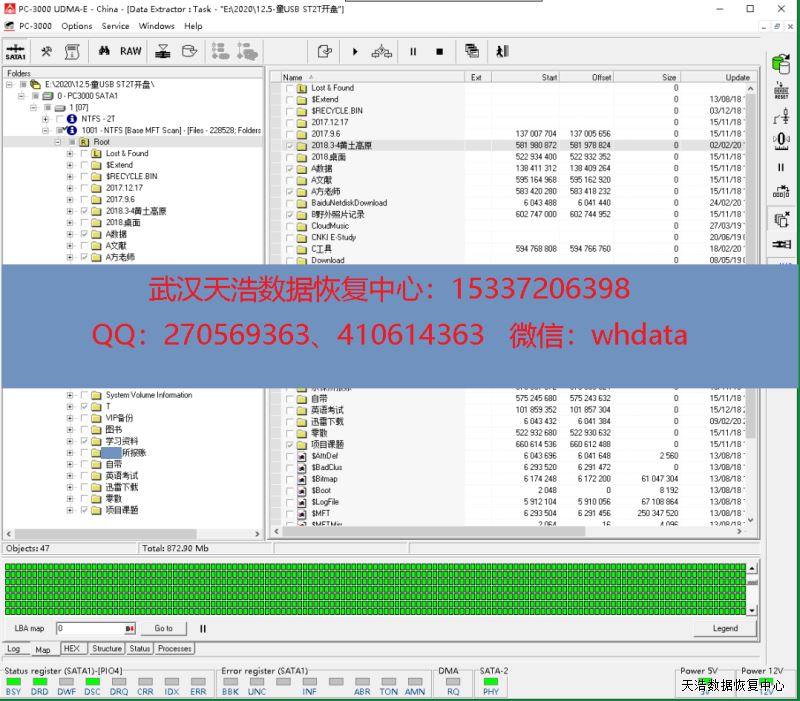This screenshot has width=800, height=701.
Task: Toggle checkbox for 学习资料 folder in tree
Action: point(84,441)
